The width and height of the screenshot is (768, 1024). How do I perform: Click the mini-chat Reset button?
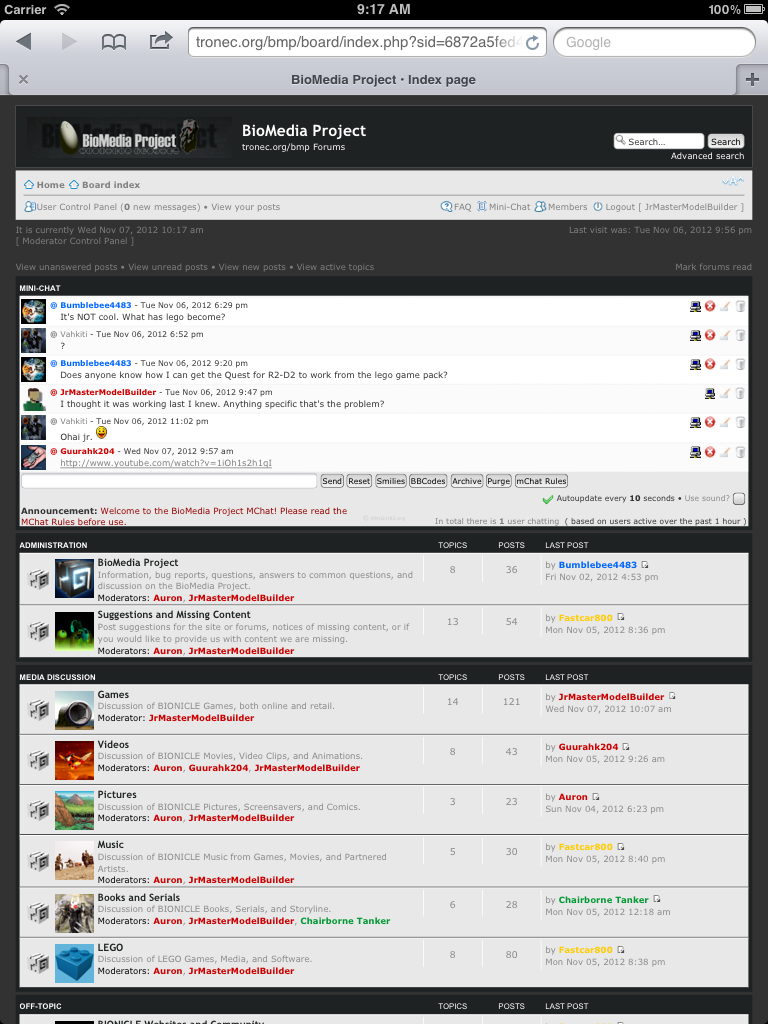click(359, 481)
